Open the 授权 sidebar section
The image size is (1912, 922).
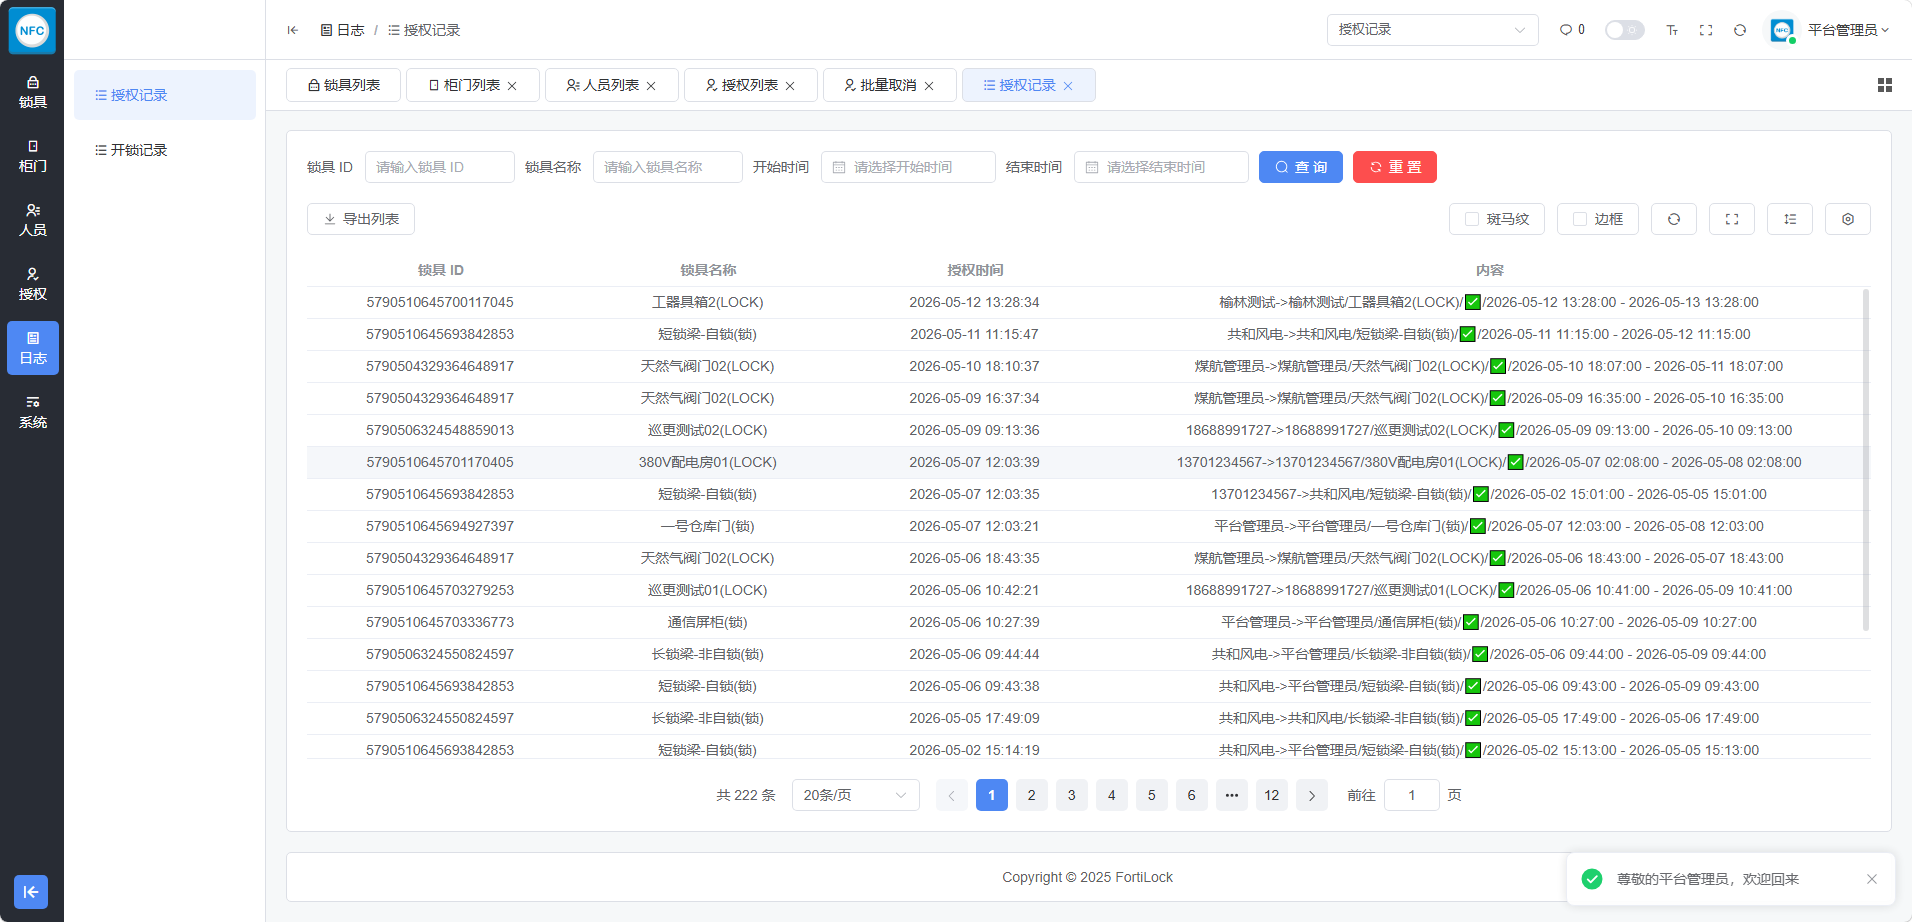pyautogui.click(x=32, y=284)
